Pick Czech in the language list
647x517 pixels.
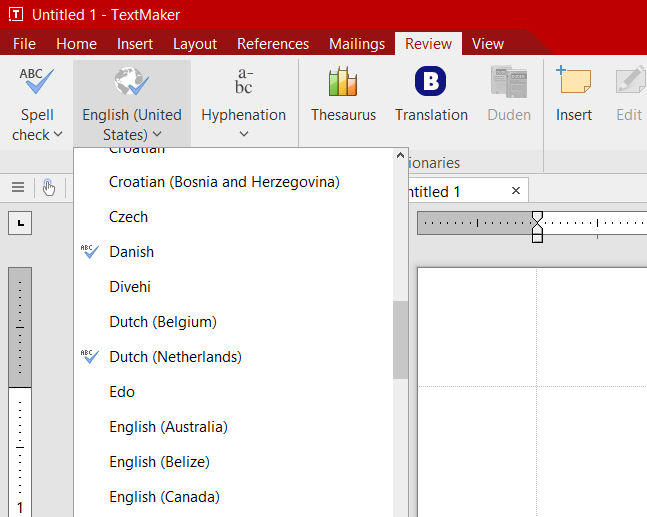[x=128, y=217]
